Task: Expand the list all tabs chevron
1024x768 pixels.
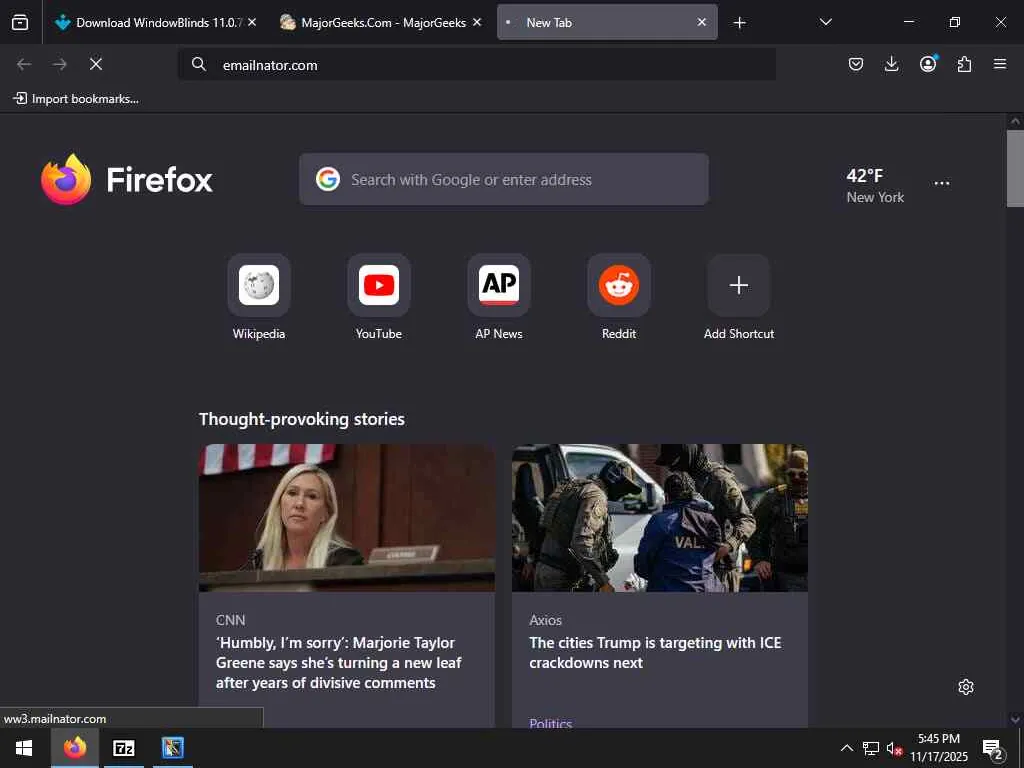Action: pyautogui.click(x=825, y=22)
